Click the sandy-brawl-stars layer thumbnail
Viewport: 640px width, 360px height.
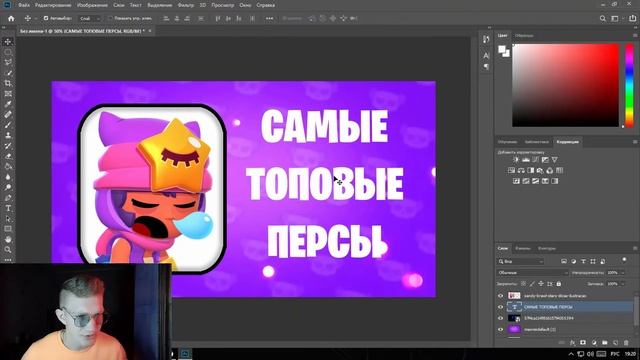coord(514,296)
